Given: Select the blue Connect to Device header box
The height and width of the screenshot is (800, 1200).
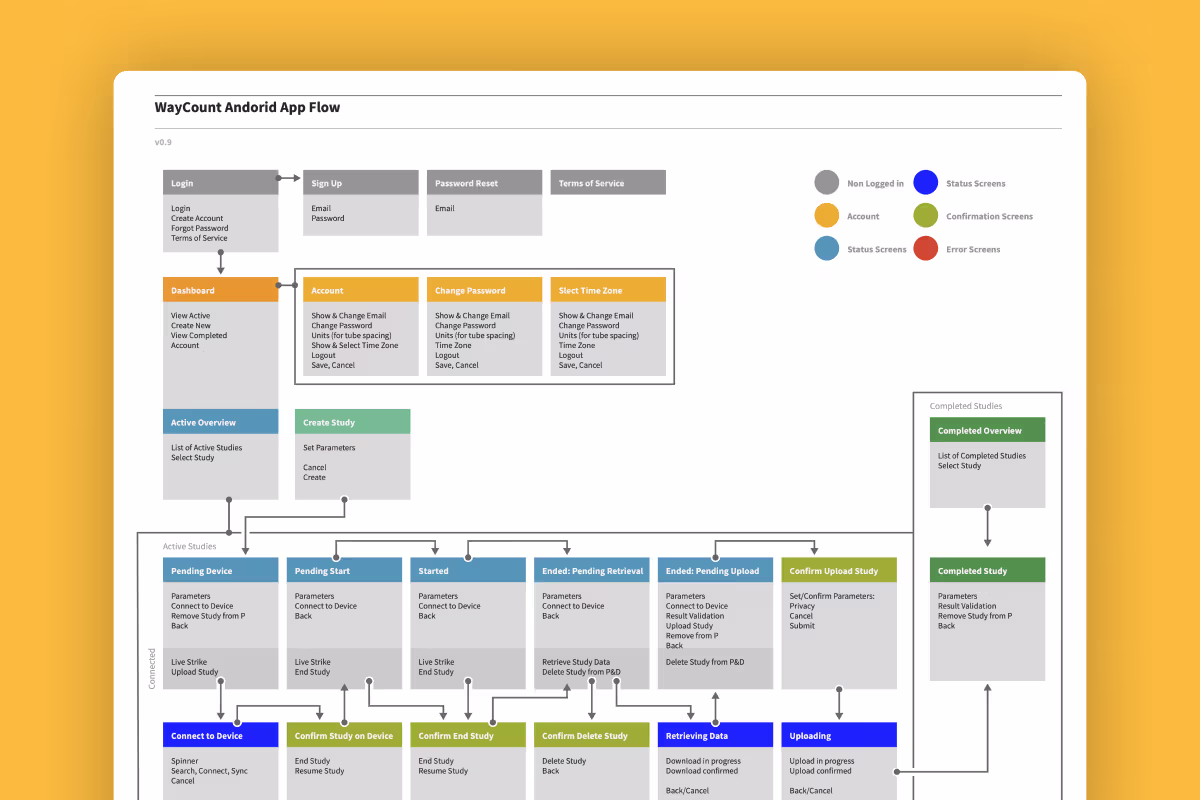Looking at the screenshot, I should point(221,735).
